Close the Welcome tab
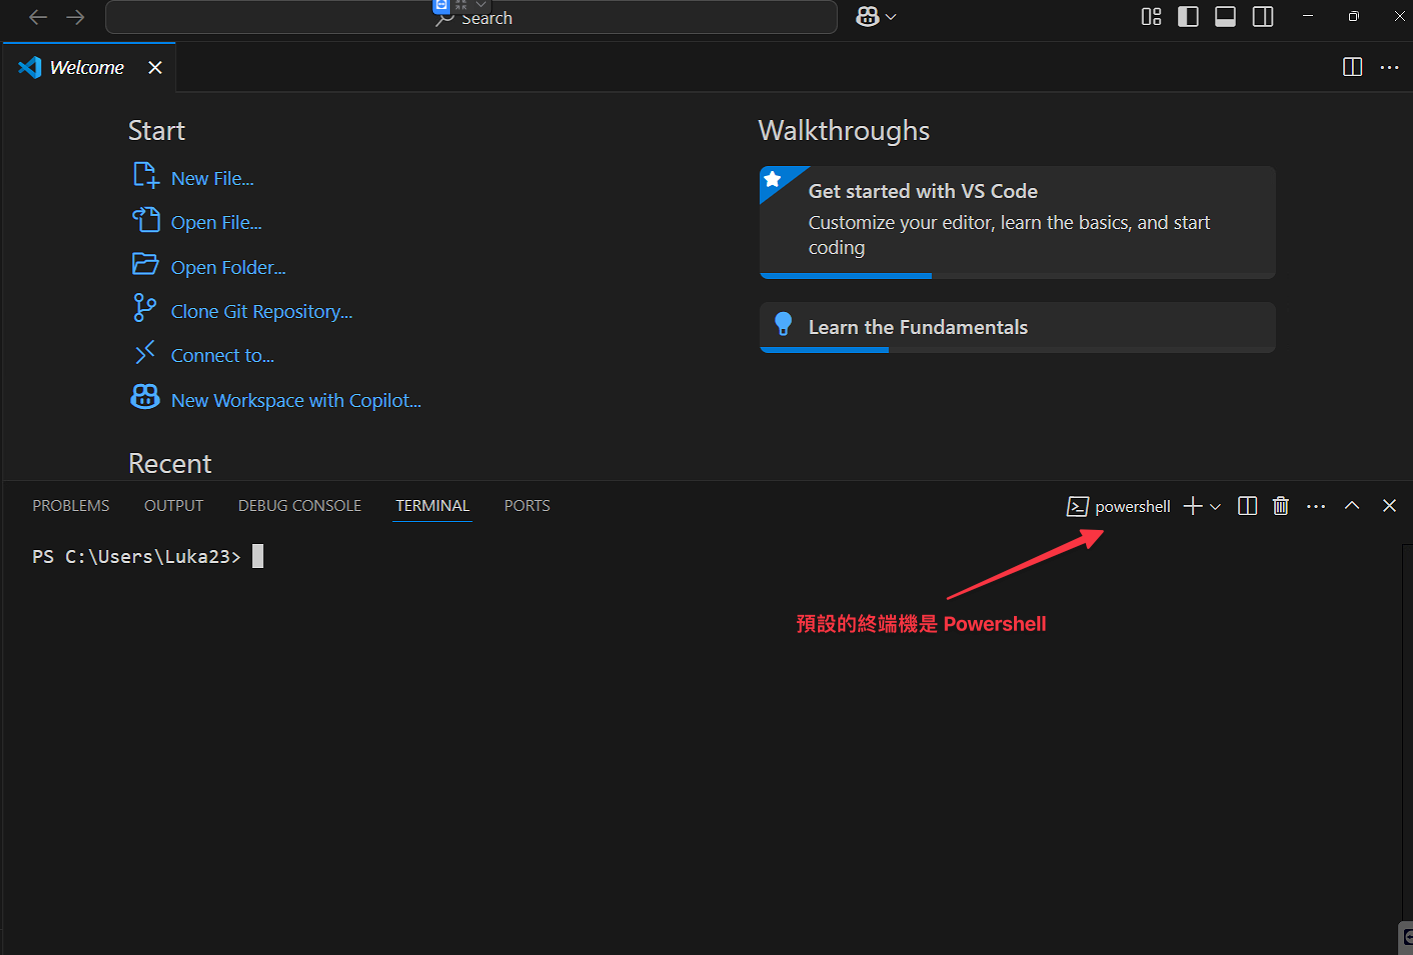The width and height of the screenshot is (1413, 955). click(155, 67)
